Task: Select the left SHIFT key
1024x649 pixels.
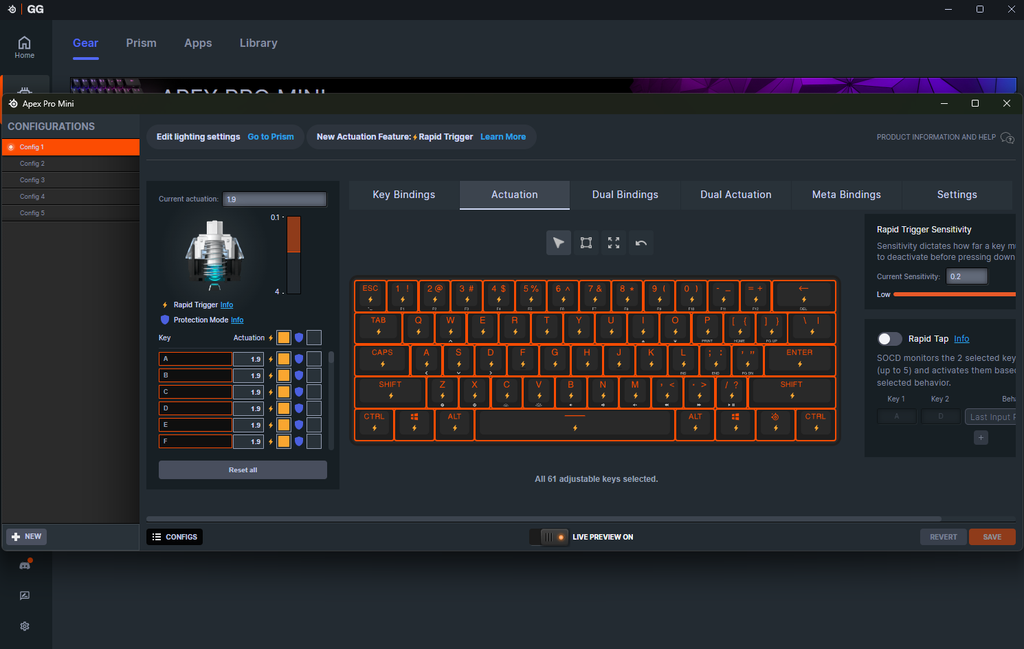Action: [x=390, y=392]
